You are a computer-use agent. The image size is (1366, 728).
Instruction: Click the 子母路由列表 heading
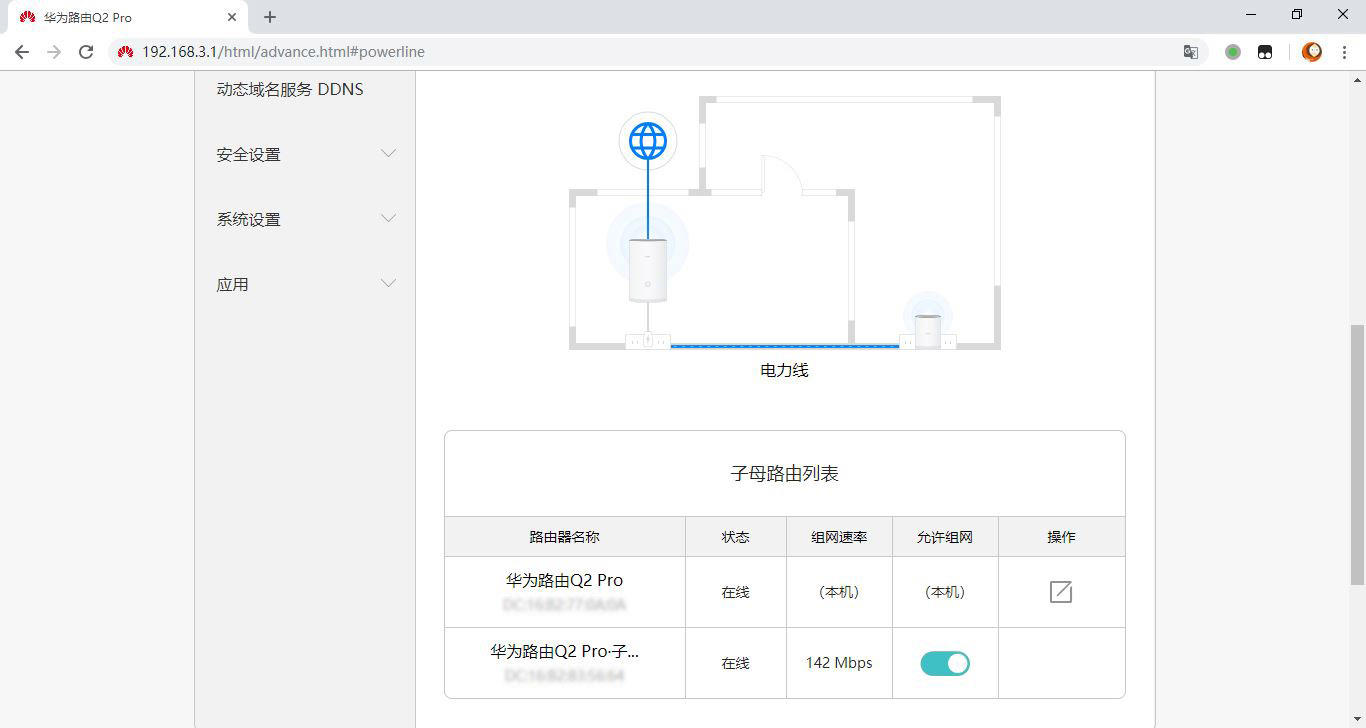tap(785, 474)
